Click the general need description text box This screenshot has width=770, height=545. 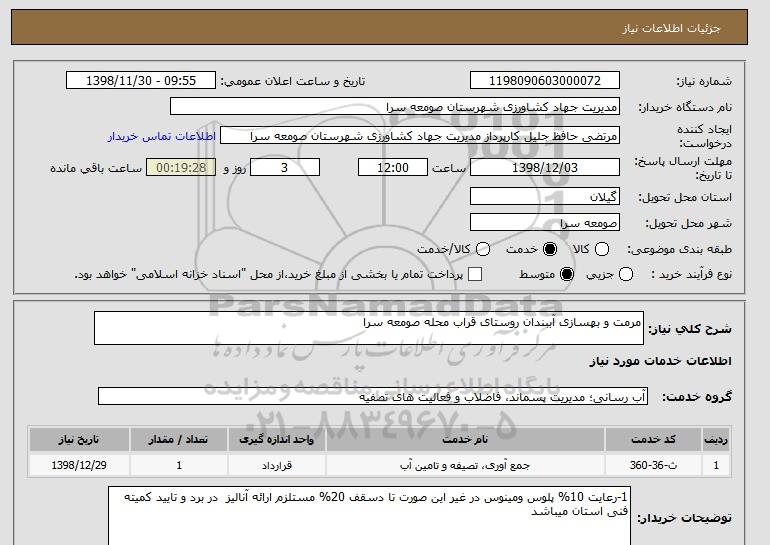[x=369, y=328]
